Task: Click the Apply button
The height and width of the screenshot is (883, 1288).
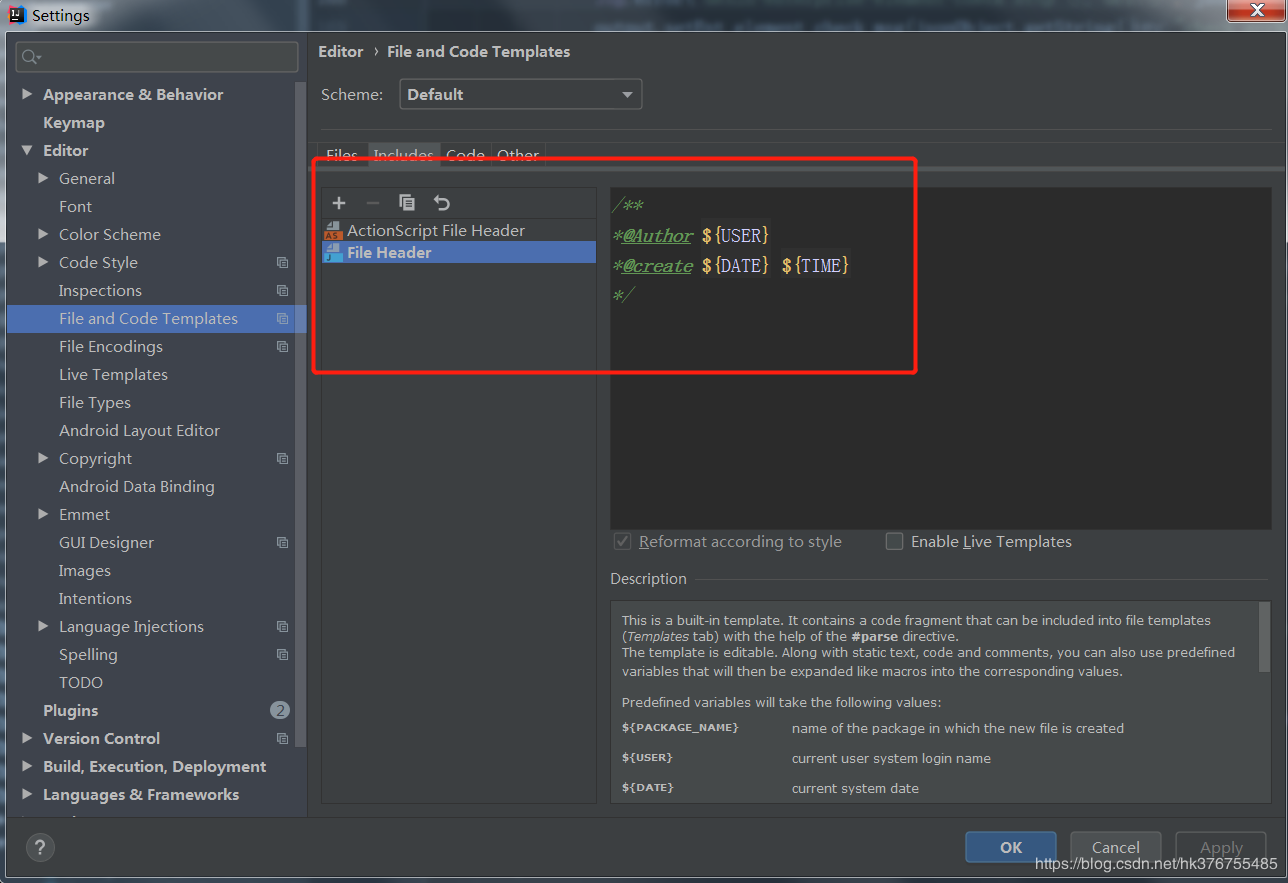Action: (x=1221, y=847)
